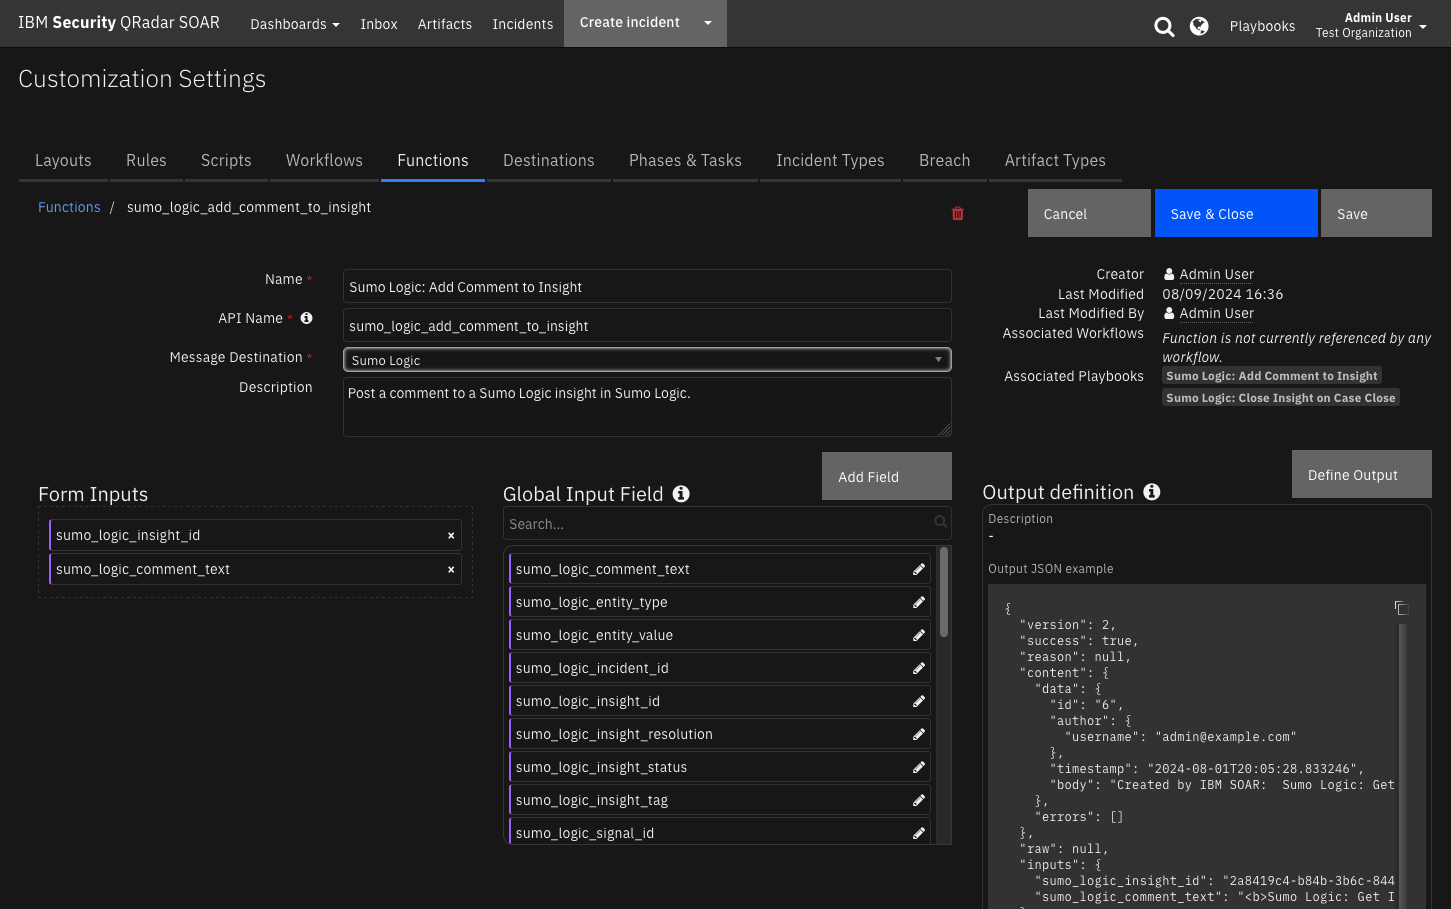Click into the API Name input field
Screen dimensions: 1451x909
(x=647, y=325)
